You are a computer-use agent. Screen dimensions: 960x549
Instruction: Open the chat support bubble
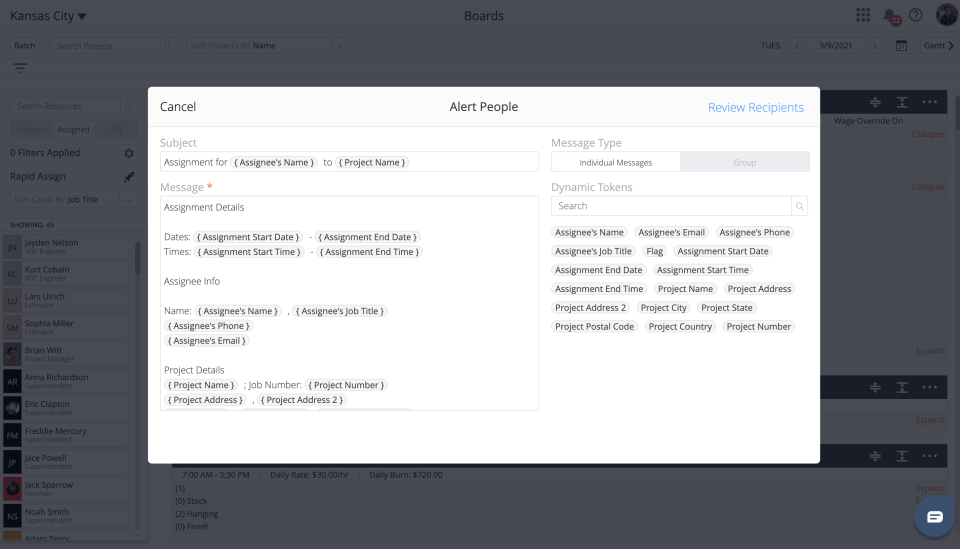click(x=934, y=516)
